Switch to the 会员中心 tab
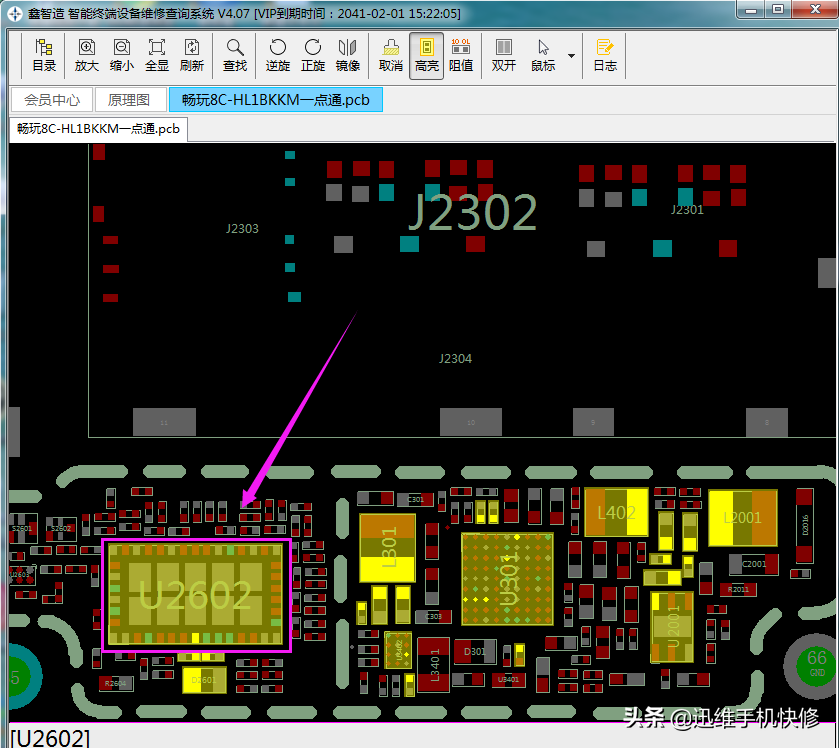 pos(51,100)
